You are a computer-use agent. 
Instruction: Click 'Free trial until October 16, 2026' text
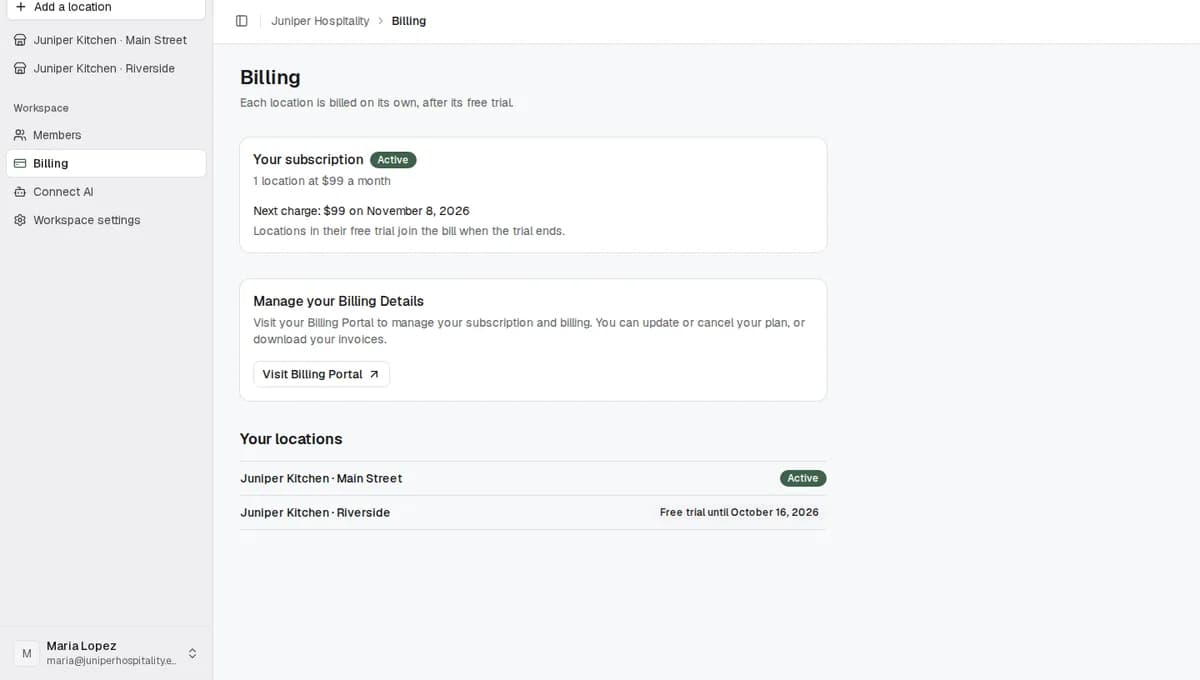(739, 512)
